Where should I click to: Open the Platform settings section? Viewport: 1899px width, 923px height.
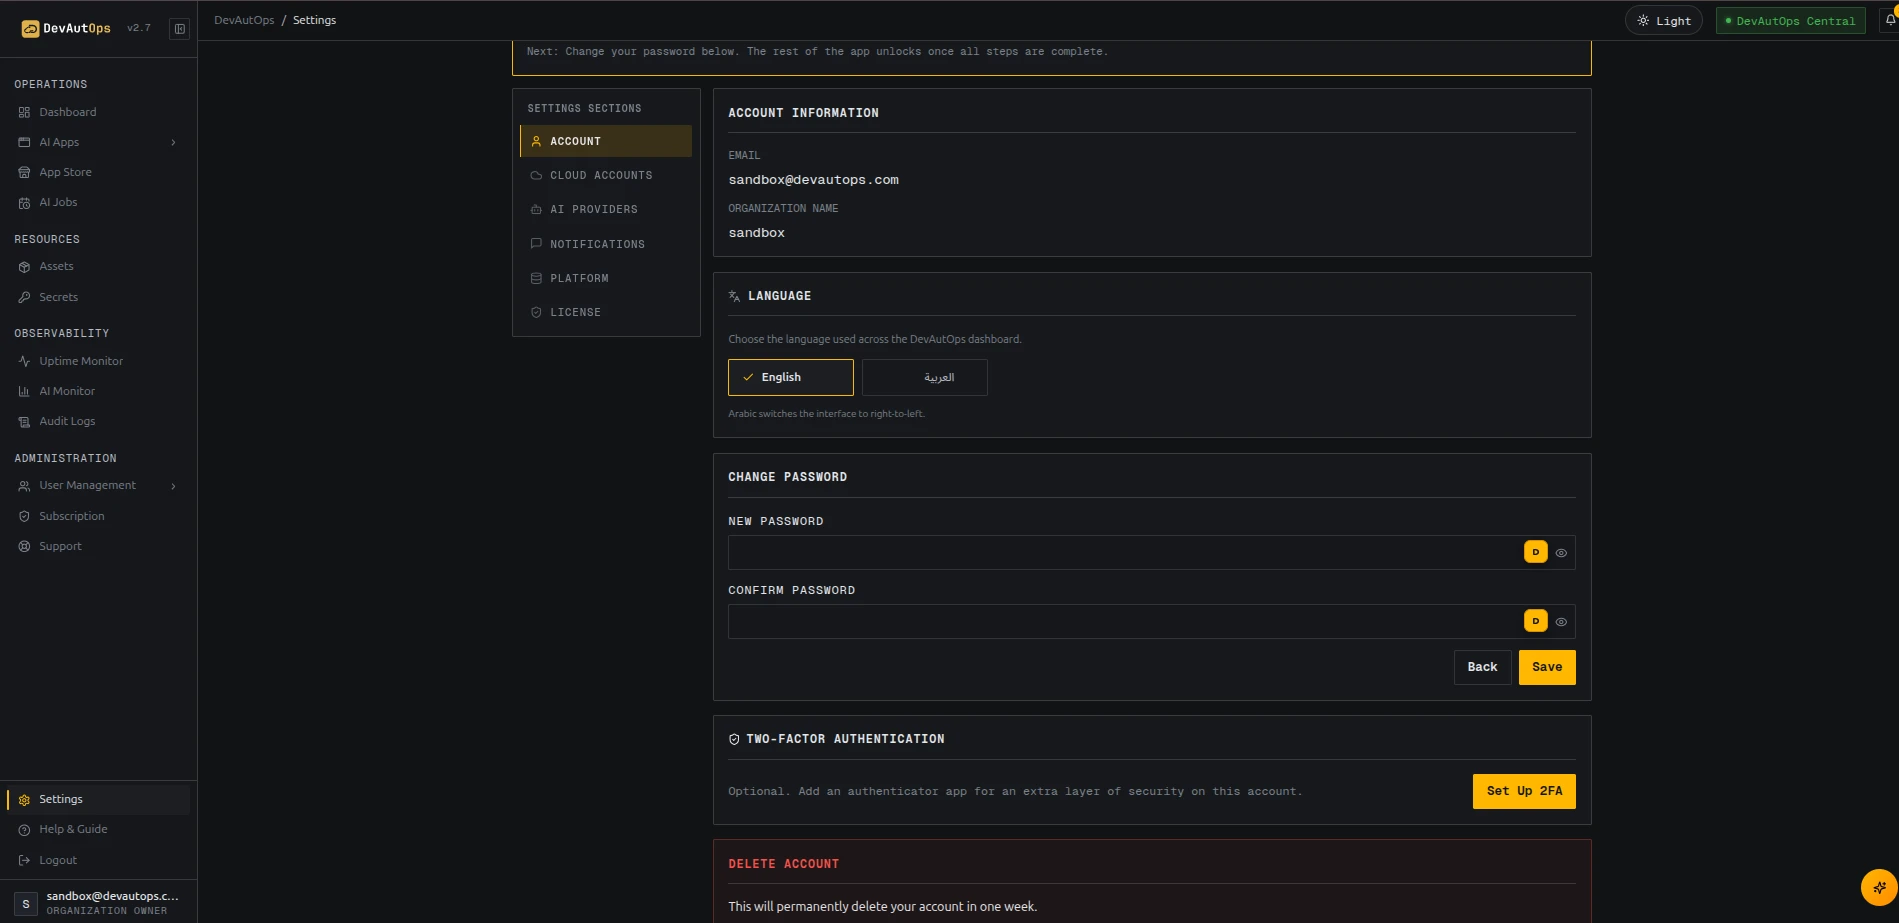pos(606,278)
